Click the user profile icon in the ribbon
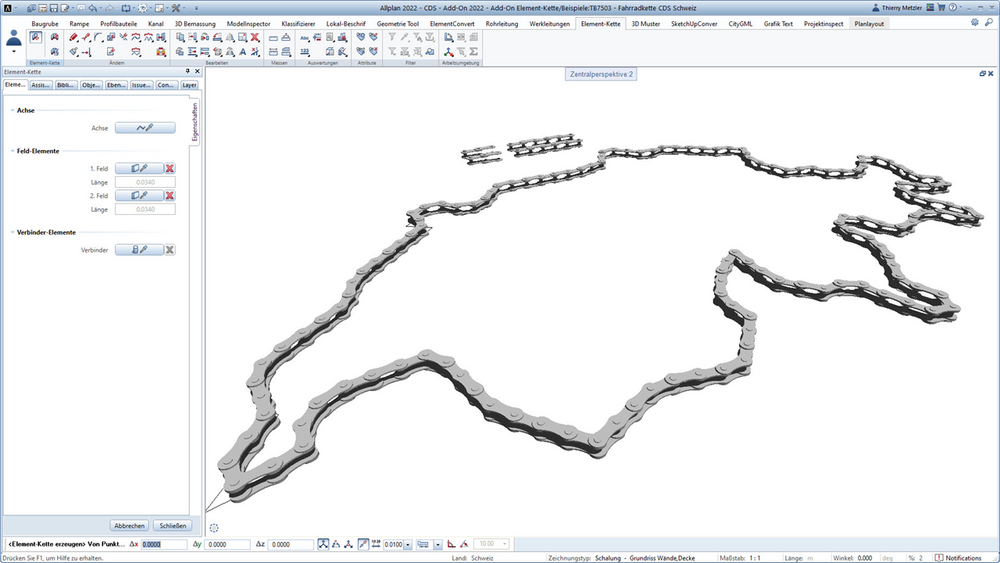The width and height of the screenshot is (1000, 563). pyautogui.click(x=13, y=40)
